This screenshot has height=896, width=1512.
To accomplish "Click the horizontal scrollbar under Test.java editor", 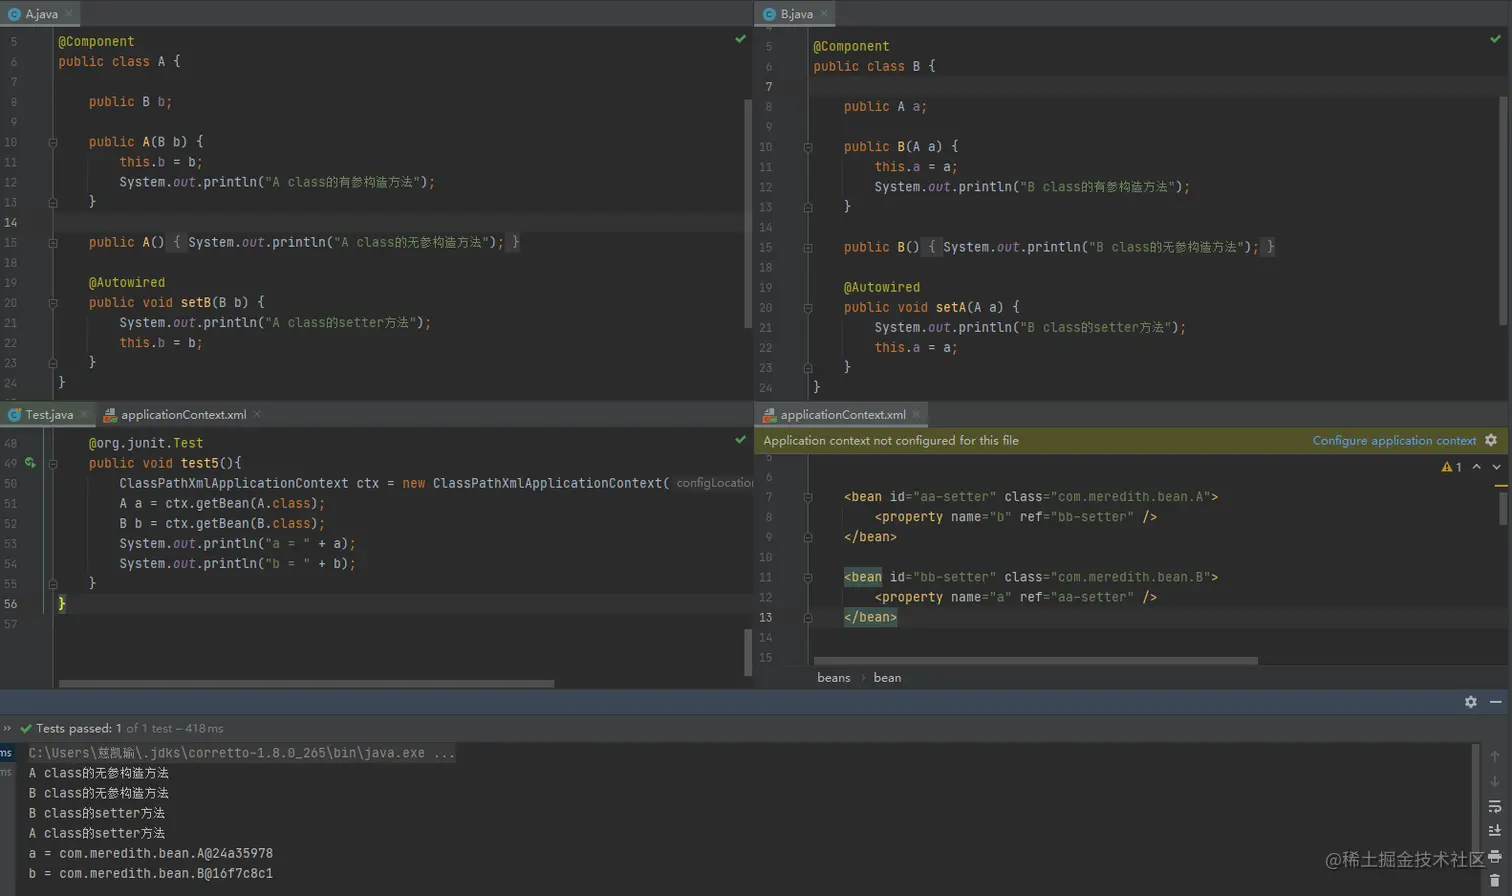I will (306, 684).
